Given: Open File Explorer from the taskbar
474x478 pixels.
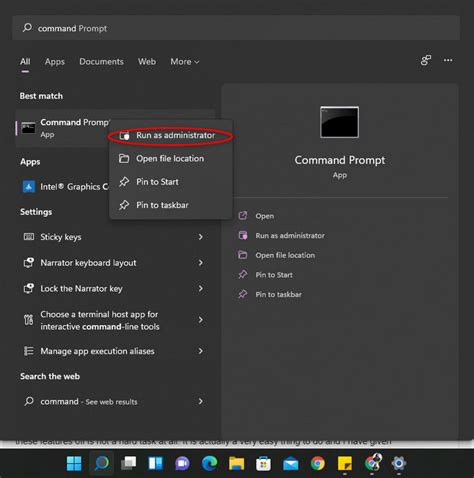Looking at the screenshot, I should (236, 464).
